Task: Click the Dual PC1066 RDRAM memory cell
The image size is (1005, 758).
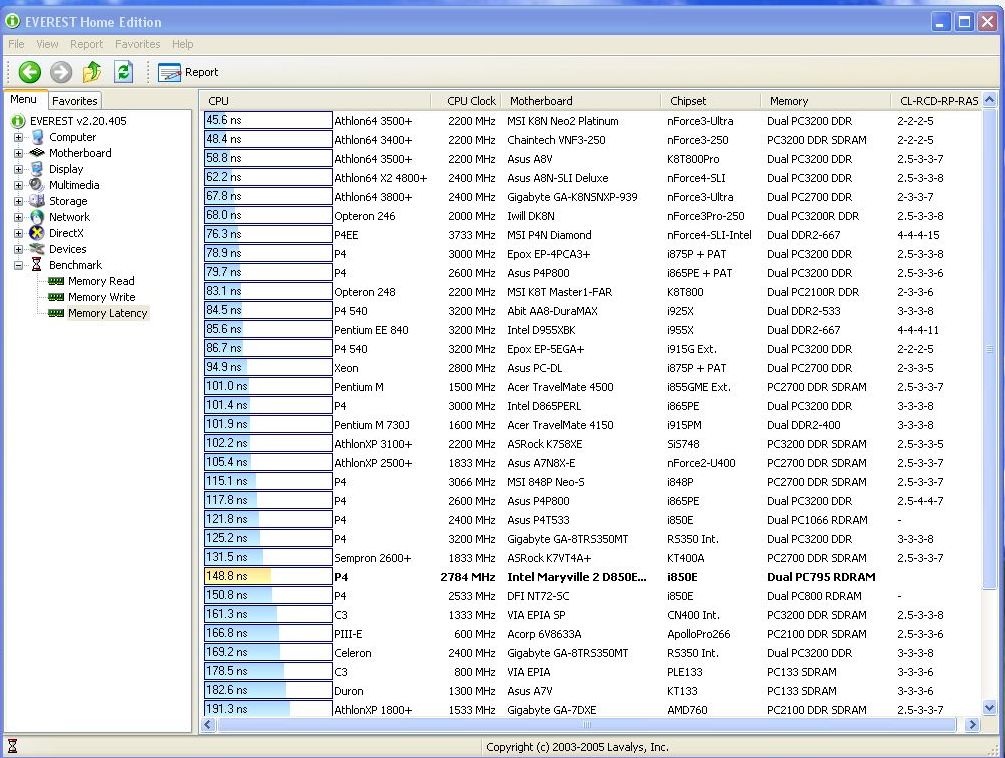Action: (817, 520)
